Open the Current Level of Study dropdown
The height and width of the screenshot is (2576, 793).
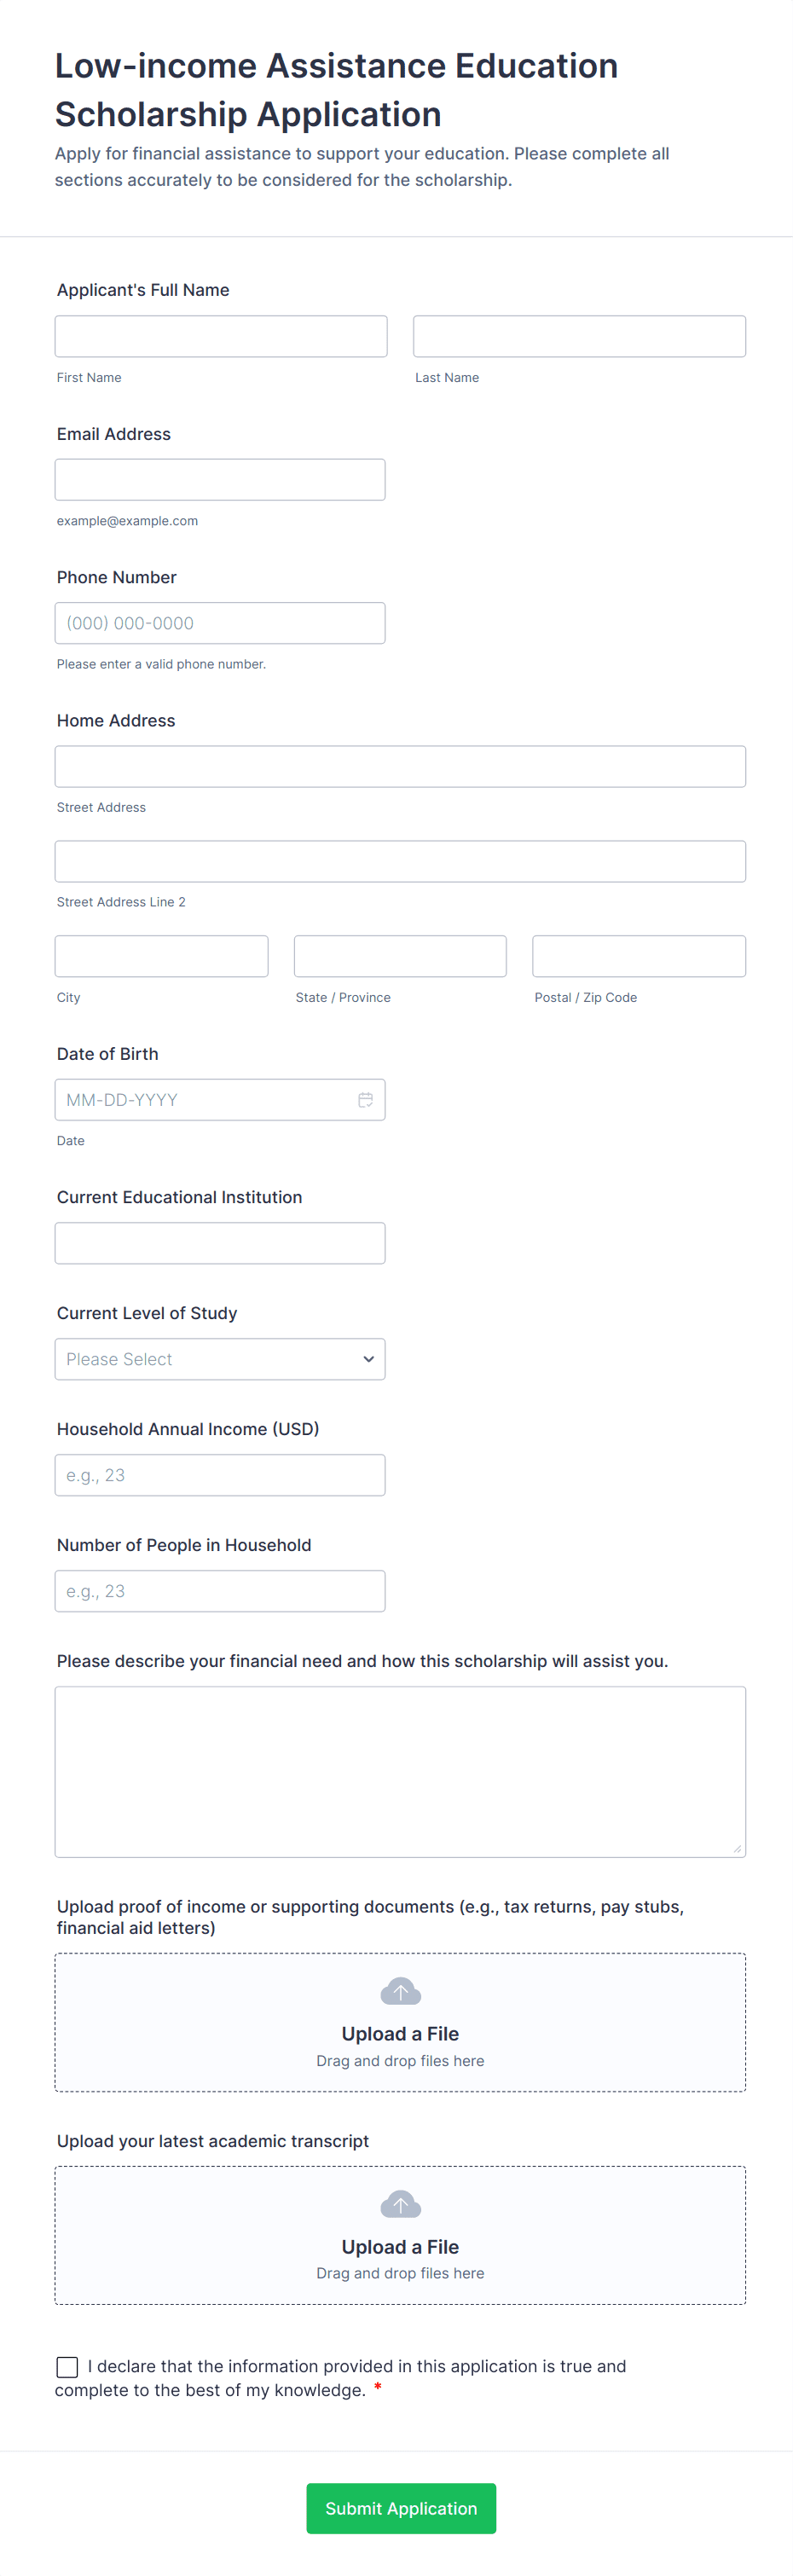(x=220, y=1359)
